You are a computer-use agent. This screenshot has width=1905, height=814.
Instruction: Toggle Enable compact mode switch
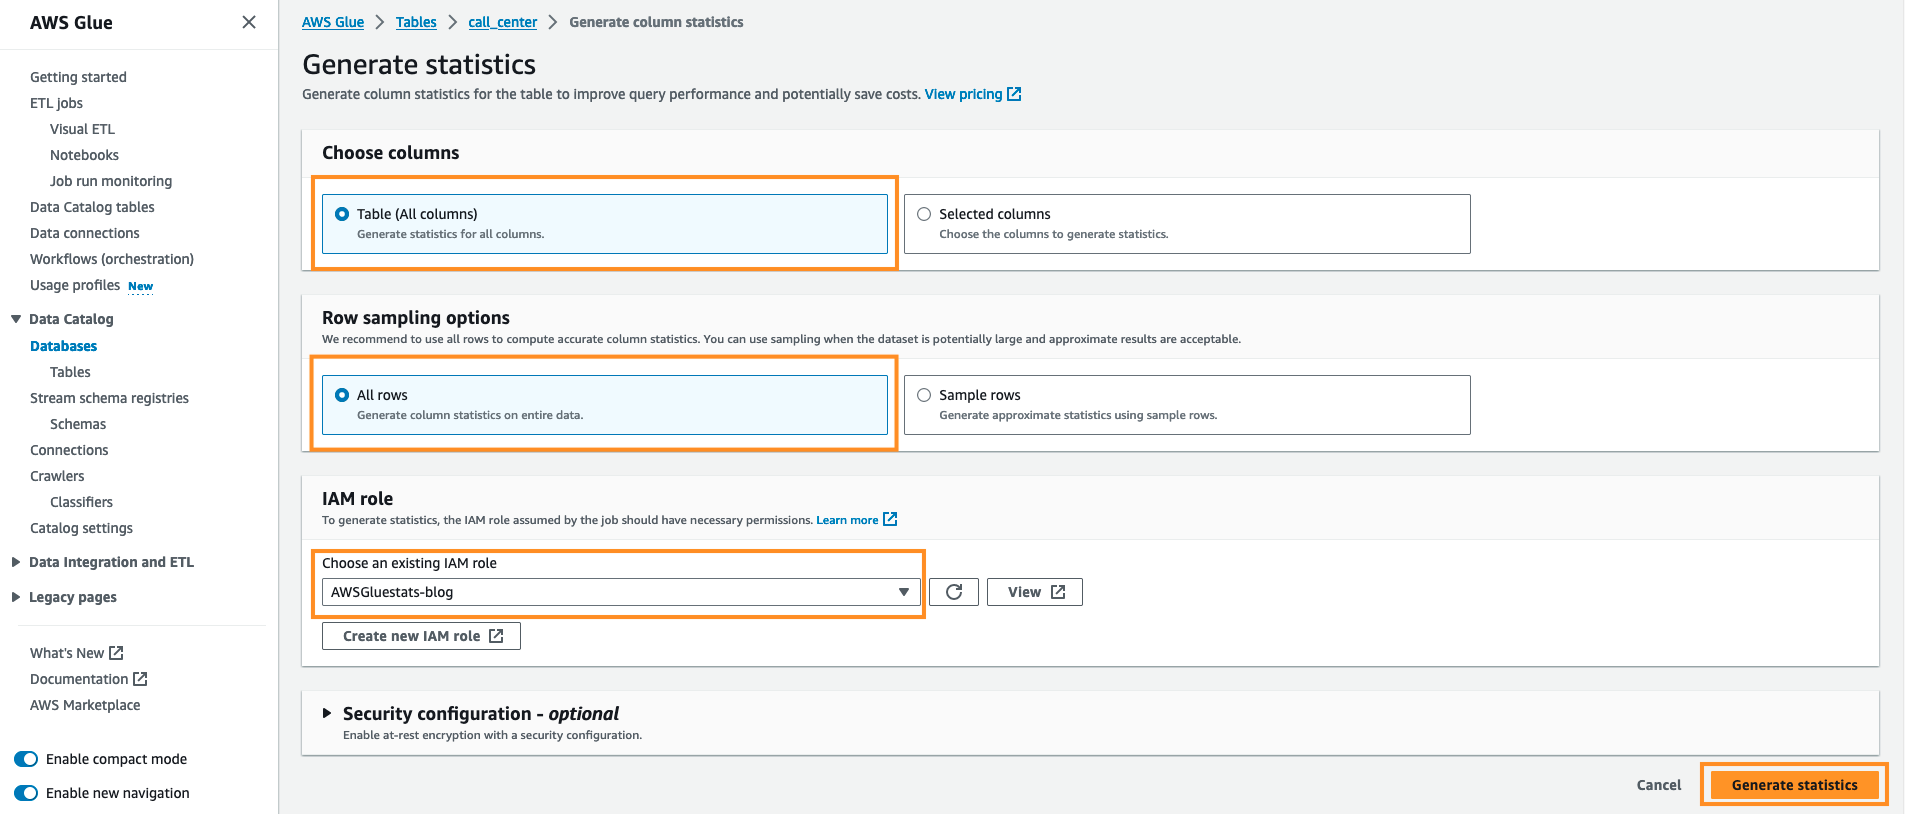(x=26, y=759)
